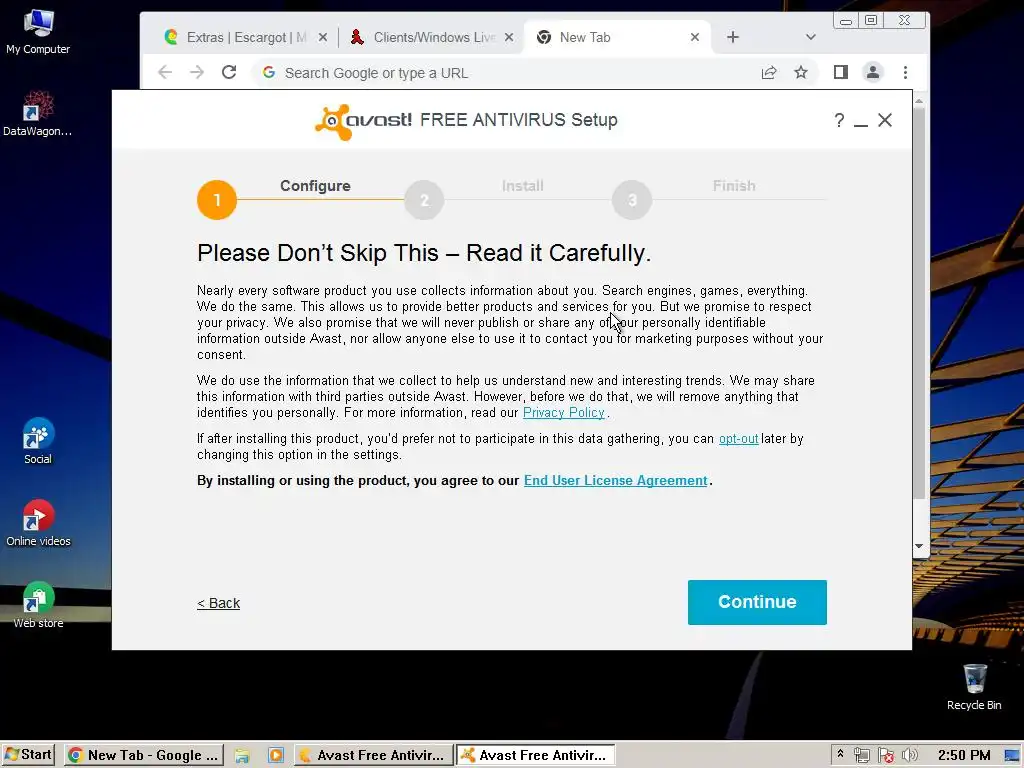This screenshot has width=1024, height=768.
Task: Click media player quick launch icon in taskbar
Action: pos(276,756)
